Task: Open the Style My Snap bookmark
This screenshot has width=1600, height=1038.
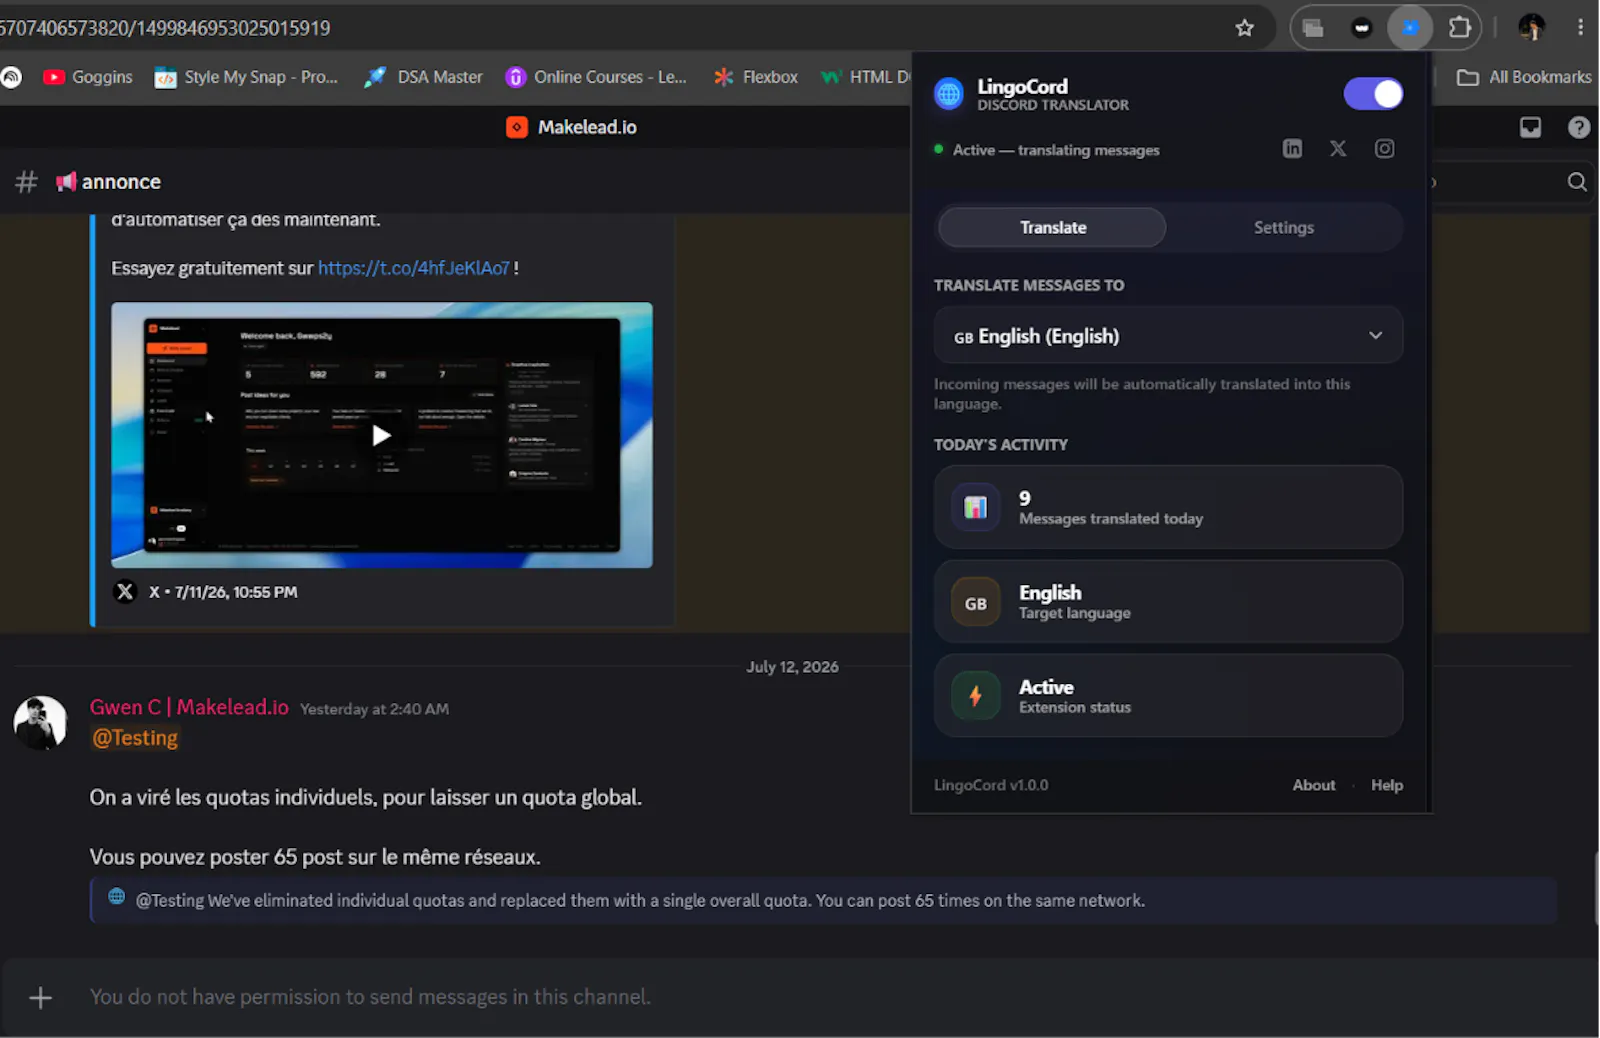Action: pos(246,77)
